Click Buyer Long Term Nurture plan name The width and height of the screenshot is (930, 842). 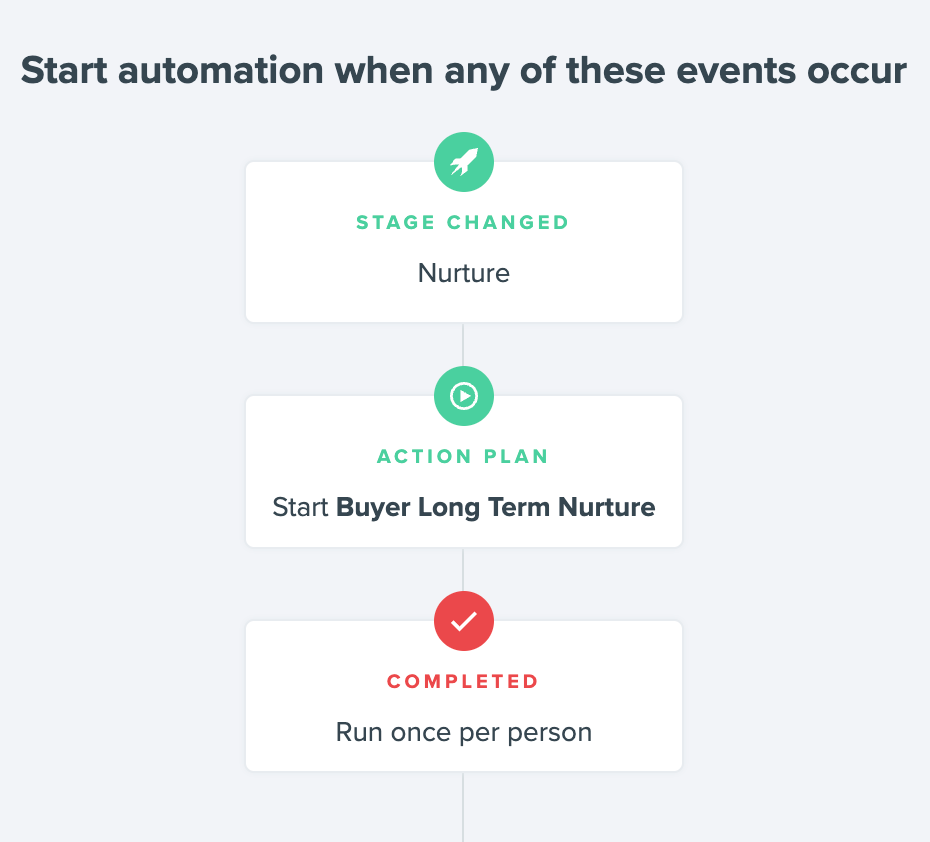496,508
